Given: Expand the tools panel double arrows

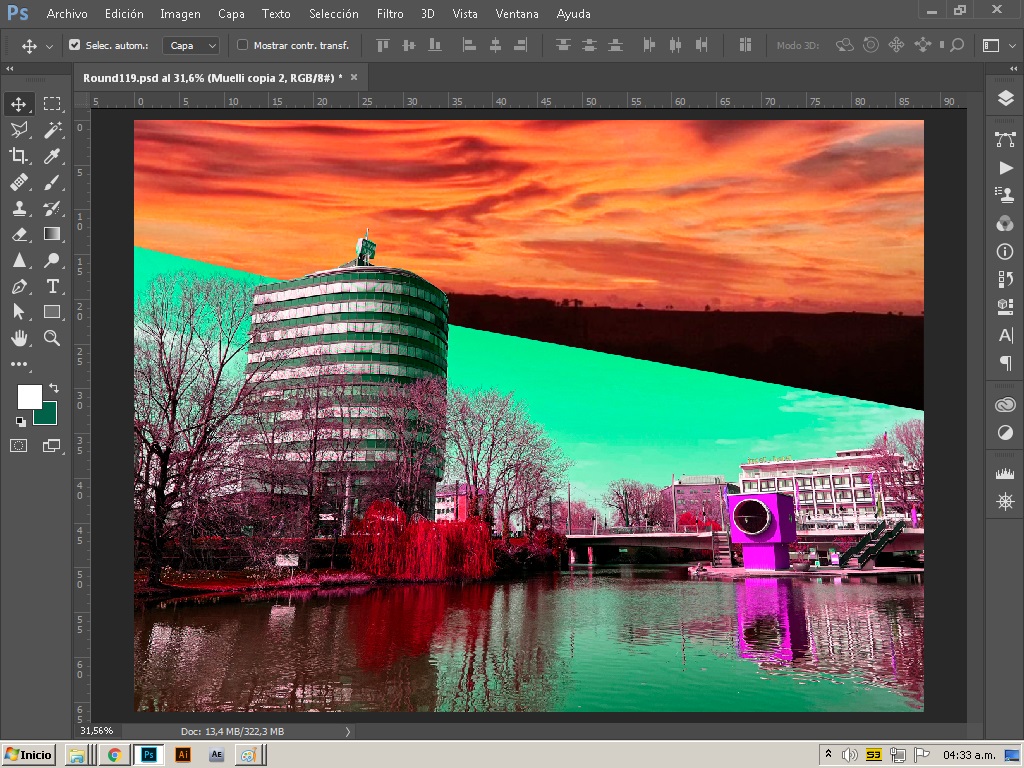Looking at the screenshot, I should (x=10, y=68).
